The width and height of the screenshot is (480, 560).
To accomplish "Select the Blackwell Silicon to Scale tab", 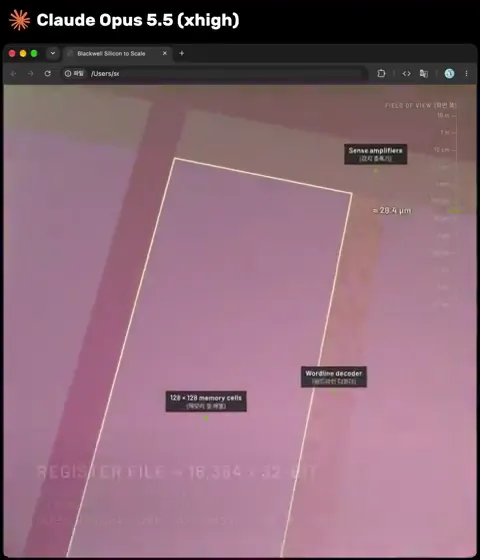I will click(x=118, y=54).
